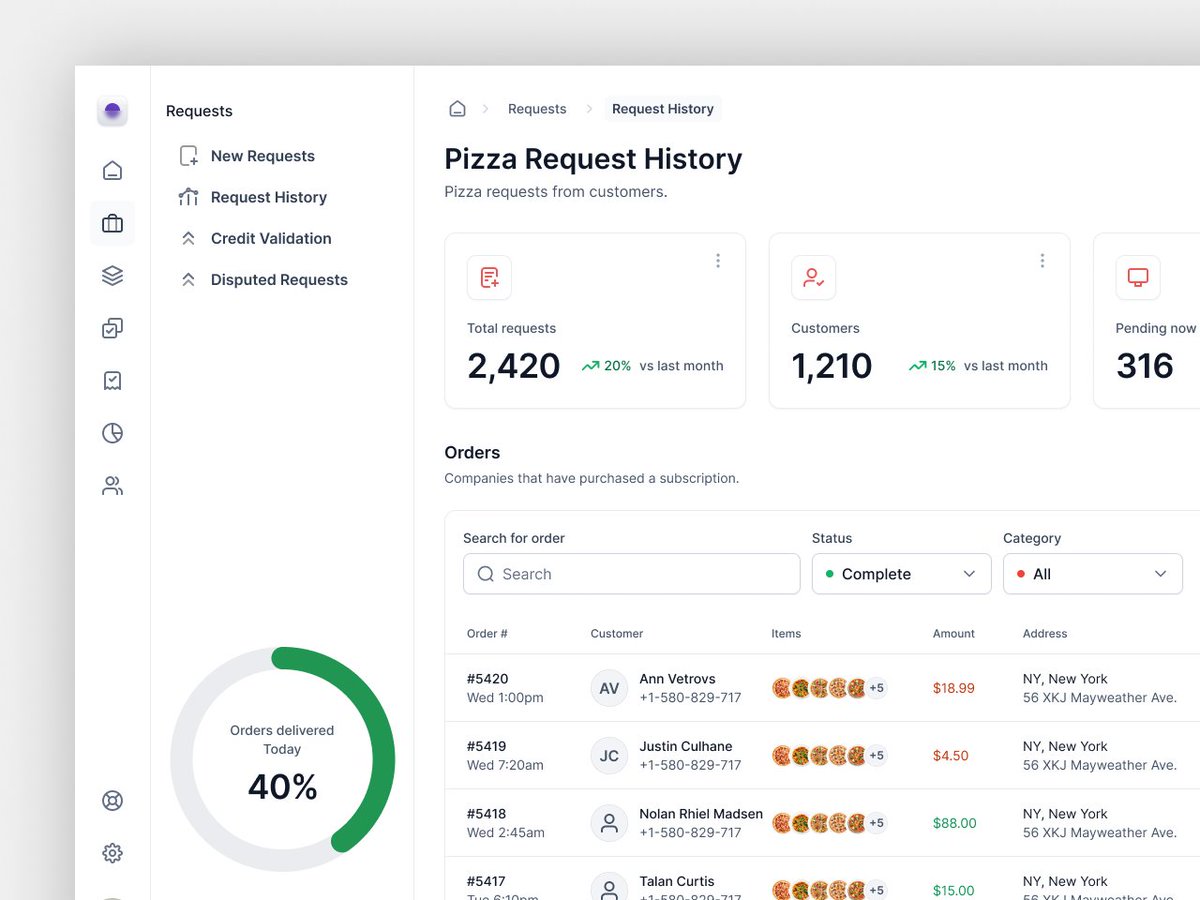Click the 2,420 total requests value
This screenshot has height=900, width=1200.
pos(514,366)
